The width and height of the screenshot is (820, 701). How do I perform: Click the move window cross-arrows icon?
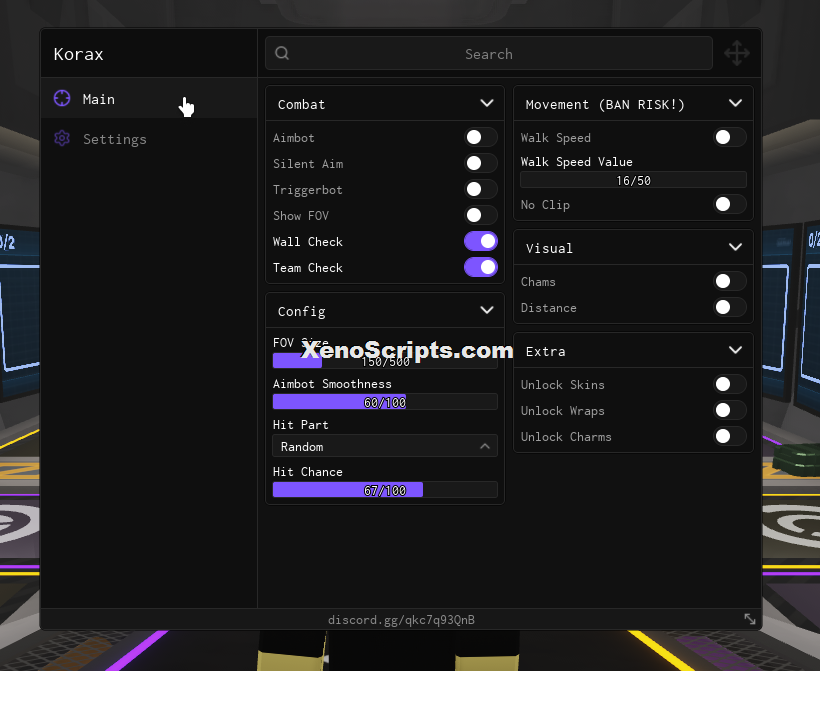[737, 53]
